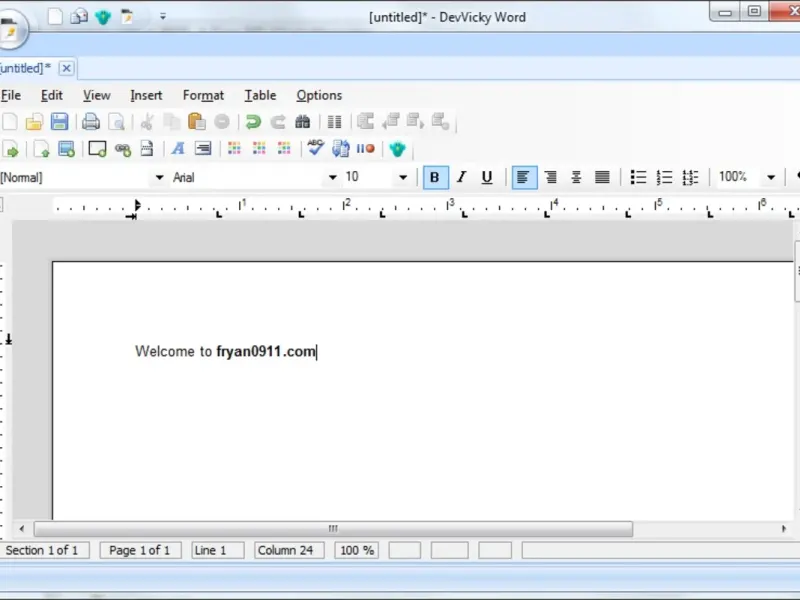The image size is (800, 600).
Task: Open Find using the binoculars icon
Action: 303,122
